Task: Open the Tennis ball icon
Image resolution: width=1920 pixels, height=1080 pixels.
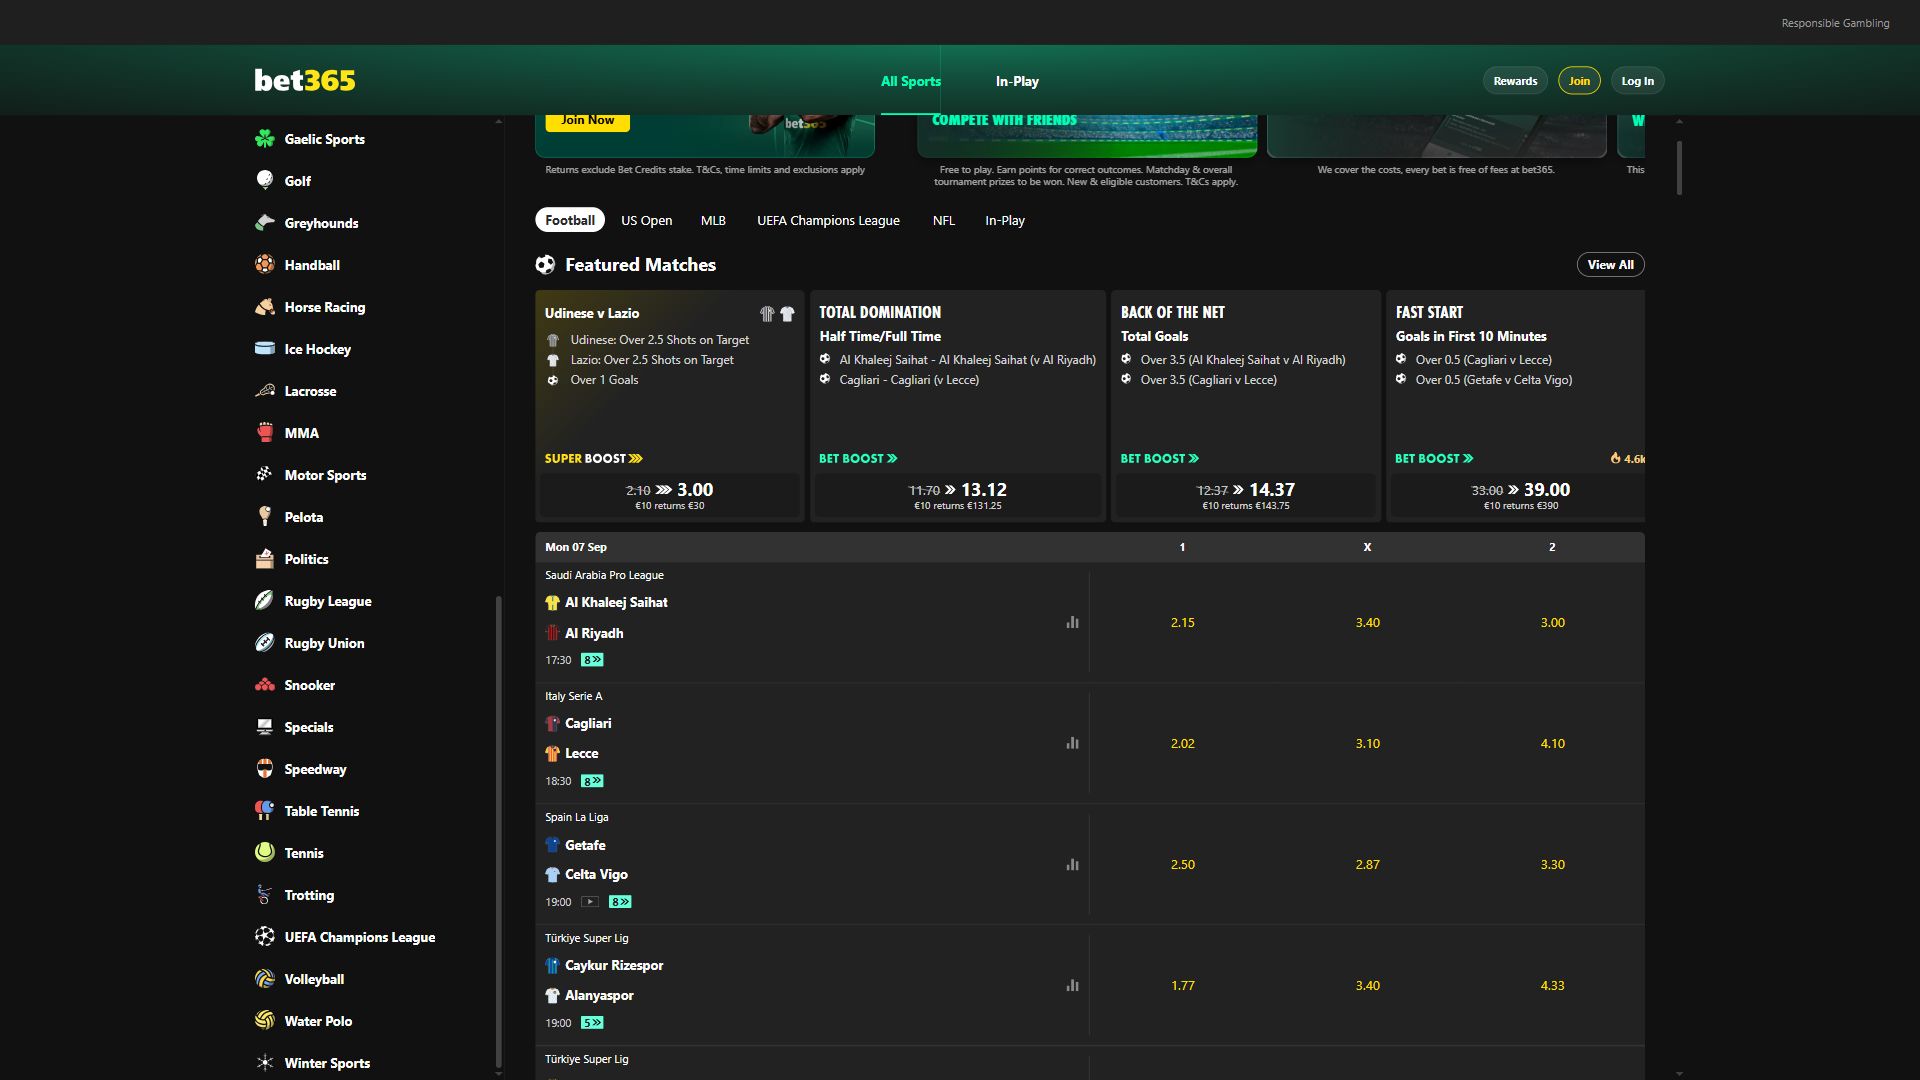Action: 264,853
